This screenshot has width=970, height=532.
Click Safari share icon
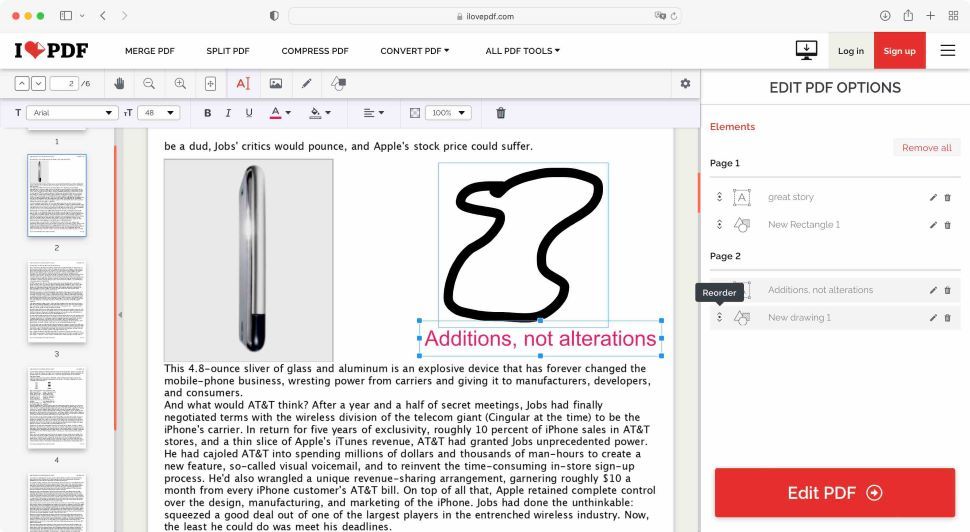(908, 15)
